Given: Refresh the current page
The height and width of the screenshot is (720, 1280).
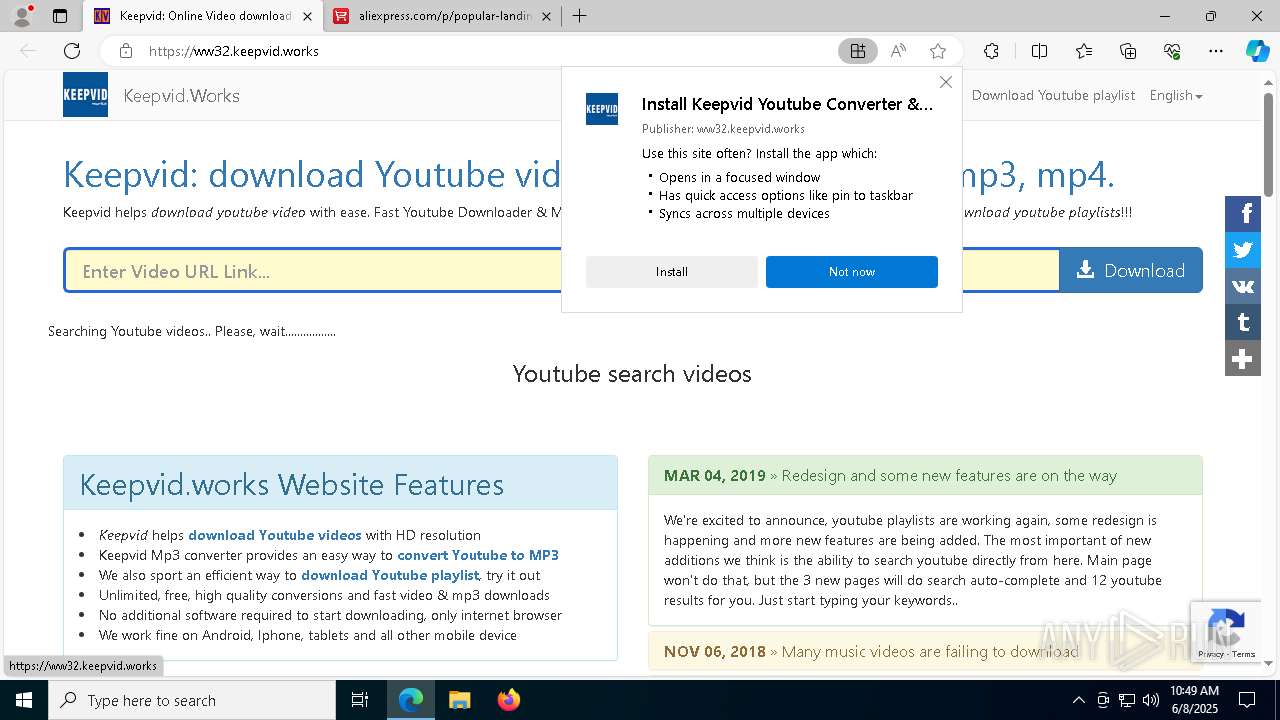Looking at the screenshot, I should coord(72,51).
